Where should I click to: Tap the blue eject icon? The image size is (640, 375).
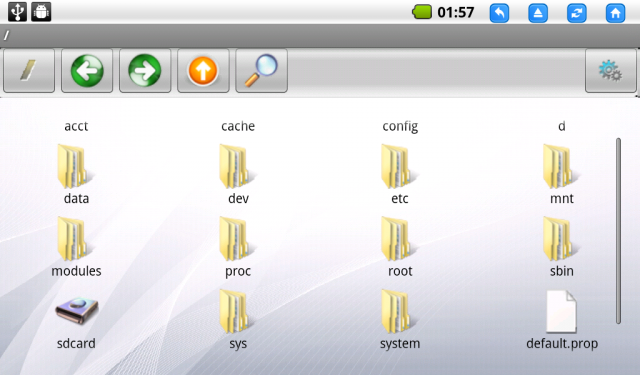click(538, 13)
